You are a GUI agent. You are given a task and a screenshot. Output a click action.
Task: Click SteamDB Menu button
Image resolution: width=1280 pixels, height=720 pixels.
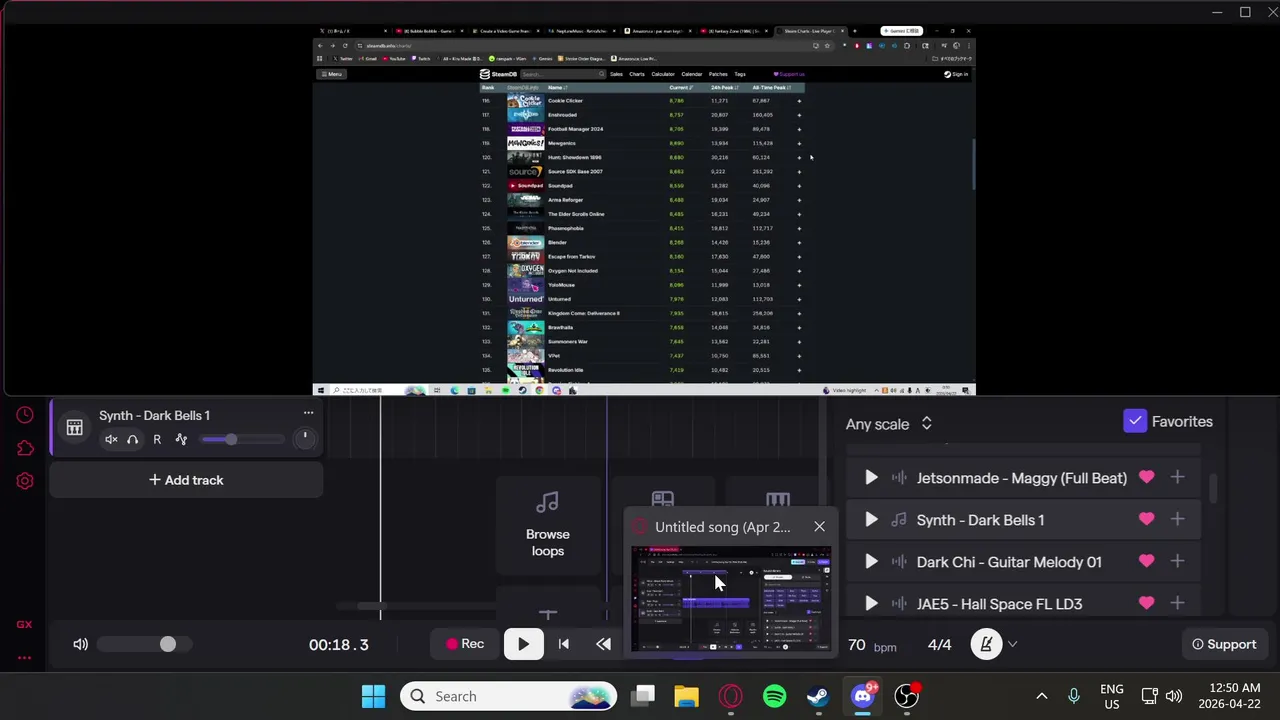click(331, 74)
